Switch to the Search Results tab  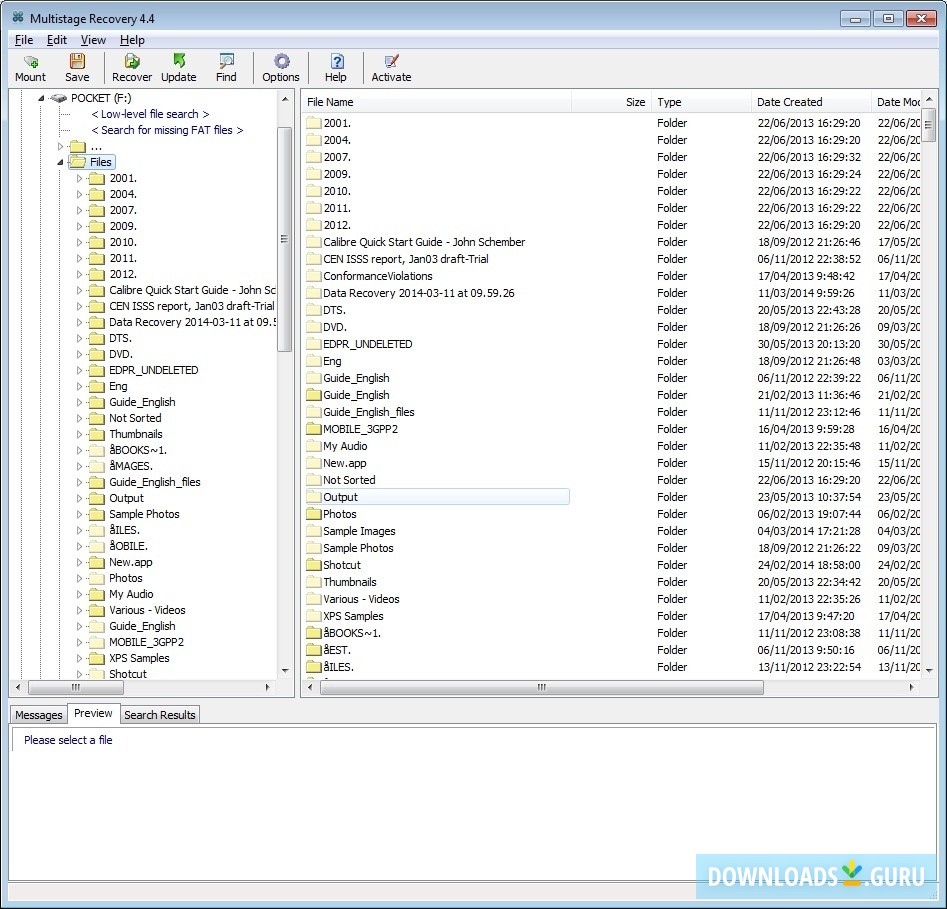click(x=160, y=715)
